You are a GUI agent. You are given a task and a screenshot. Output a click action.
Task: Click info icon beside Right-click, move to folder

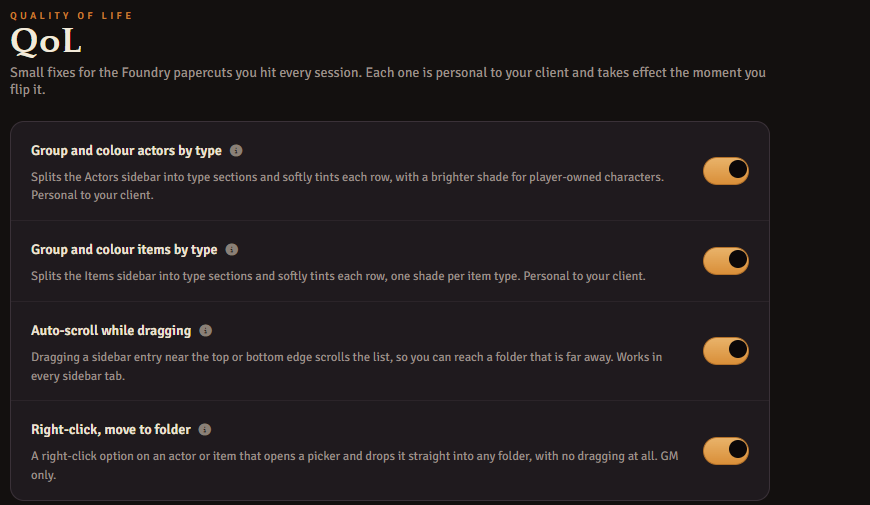[205, 430]
